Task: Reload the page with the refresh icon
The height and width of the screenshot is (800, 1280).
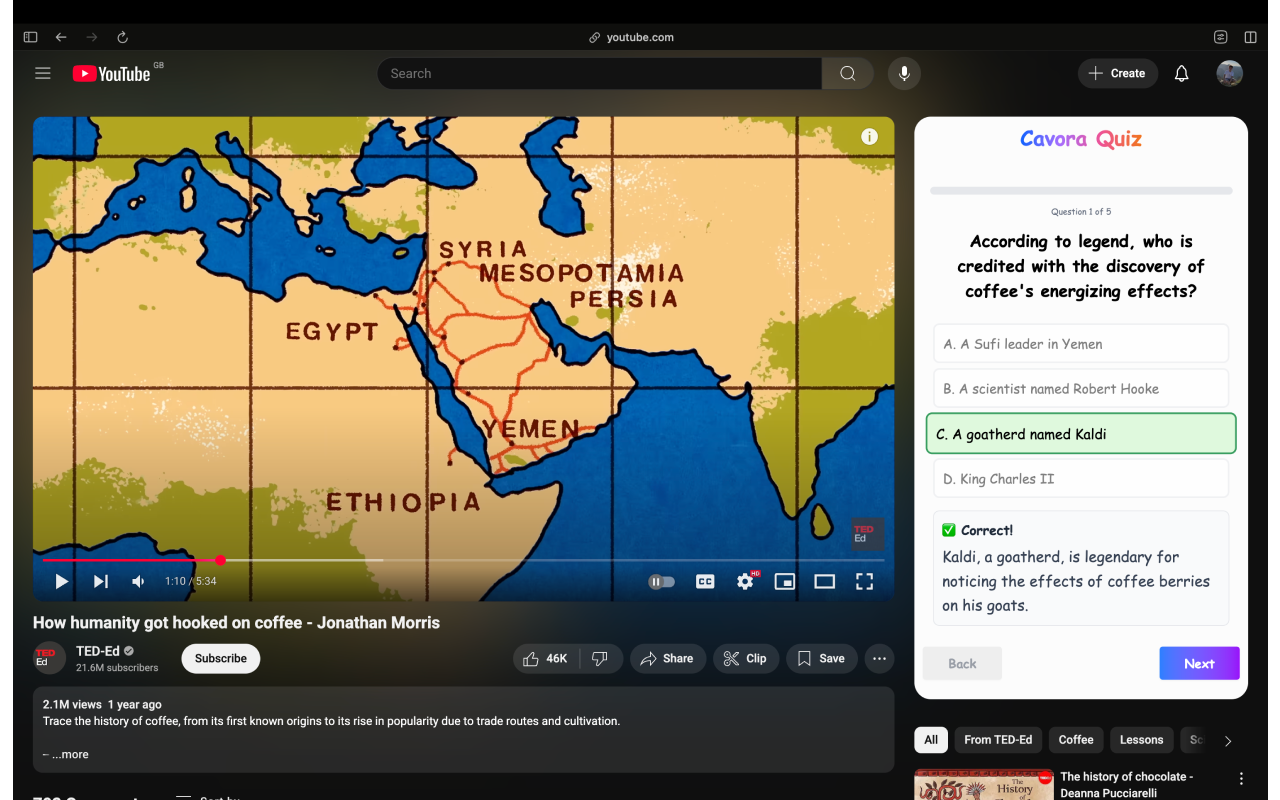Action: (x=122, y=37)
